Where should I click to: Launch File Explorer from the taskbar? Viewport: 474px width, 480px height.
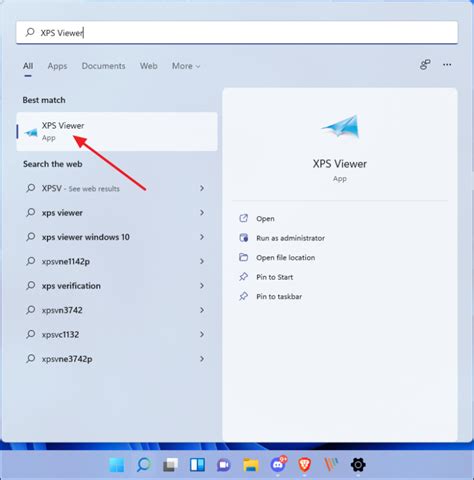point(251,464)
